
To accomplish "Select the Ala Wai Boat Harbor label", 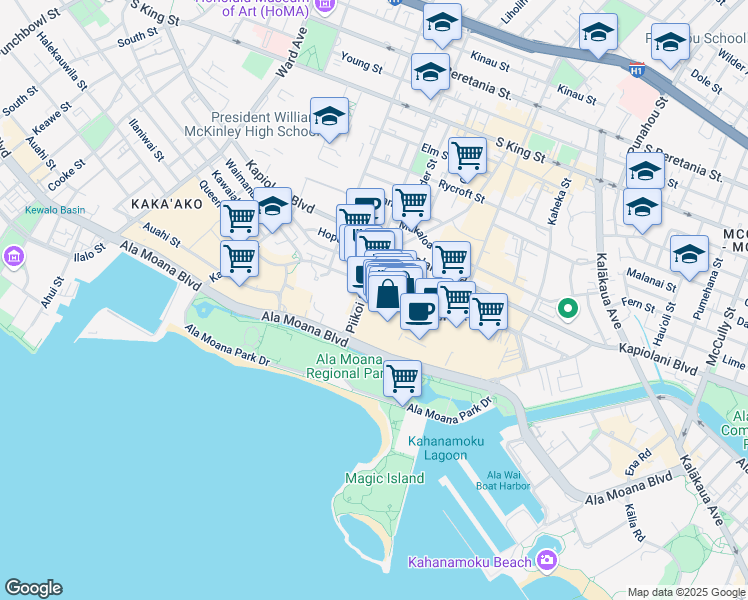I will point(503,480).
